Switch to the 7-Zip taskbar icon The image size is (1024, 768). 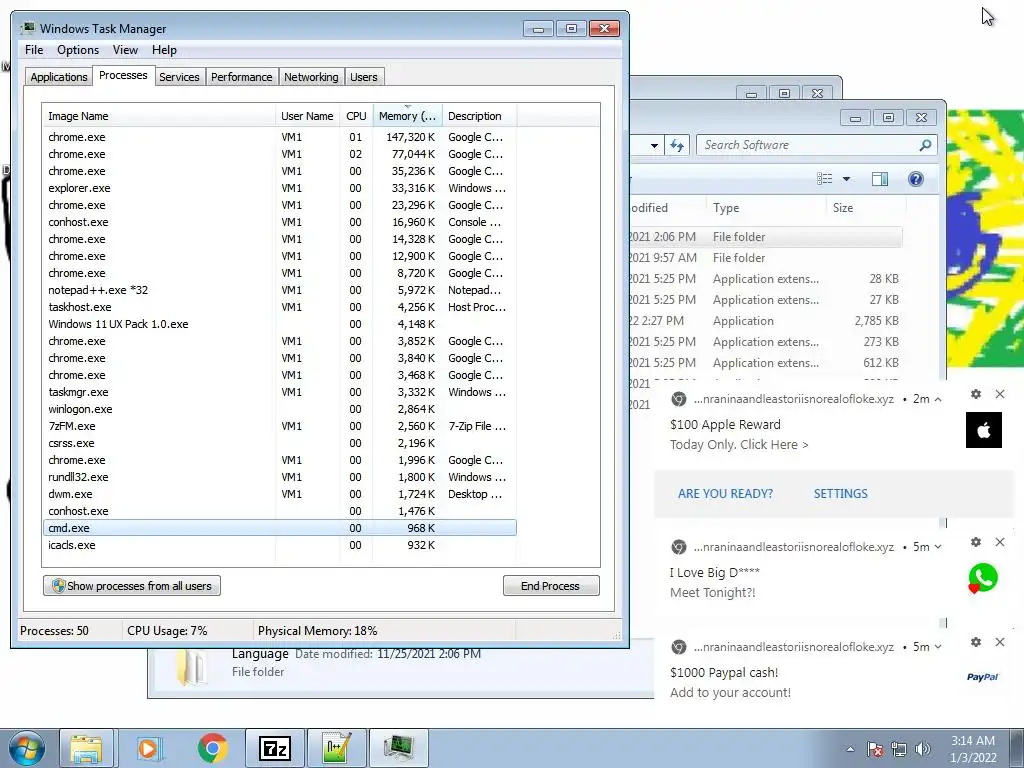point(275,748)
